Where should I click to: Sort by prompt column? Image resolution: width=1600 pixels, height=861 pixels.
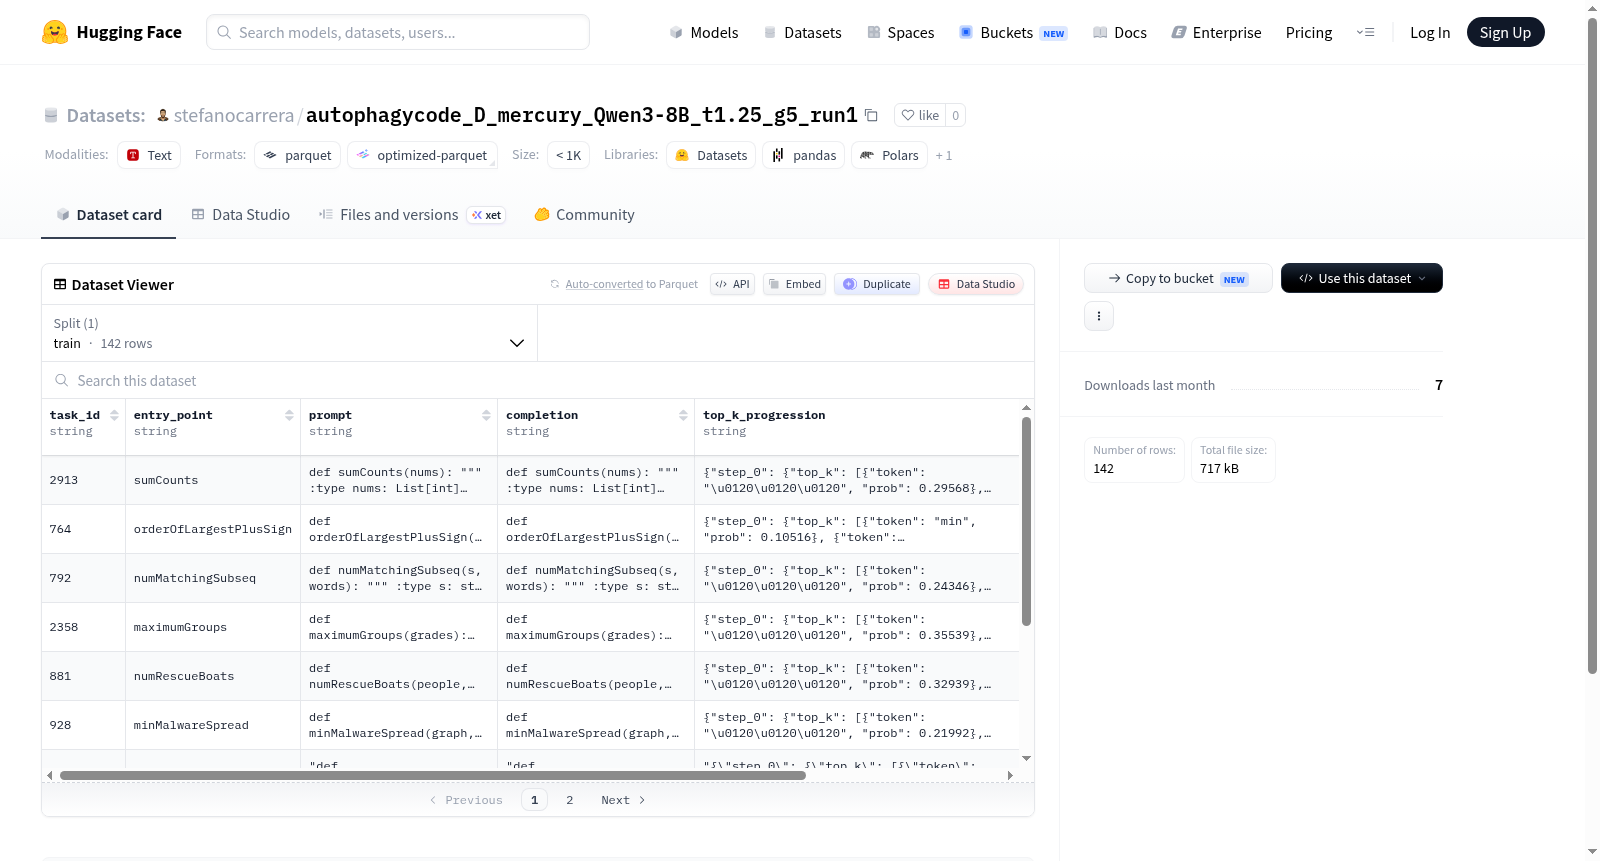tap(486, 415)
